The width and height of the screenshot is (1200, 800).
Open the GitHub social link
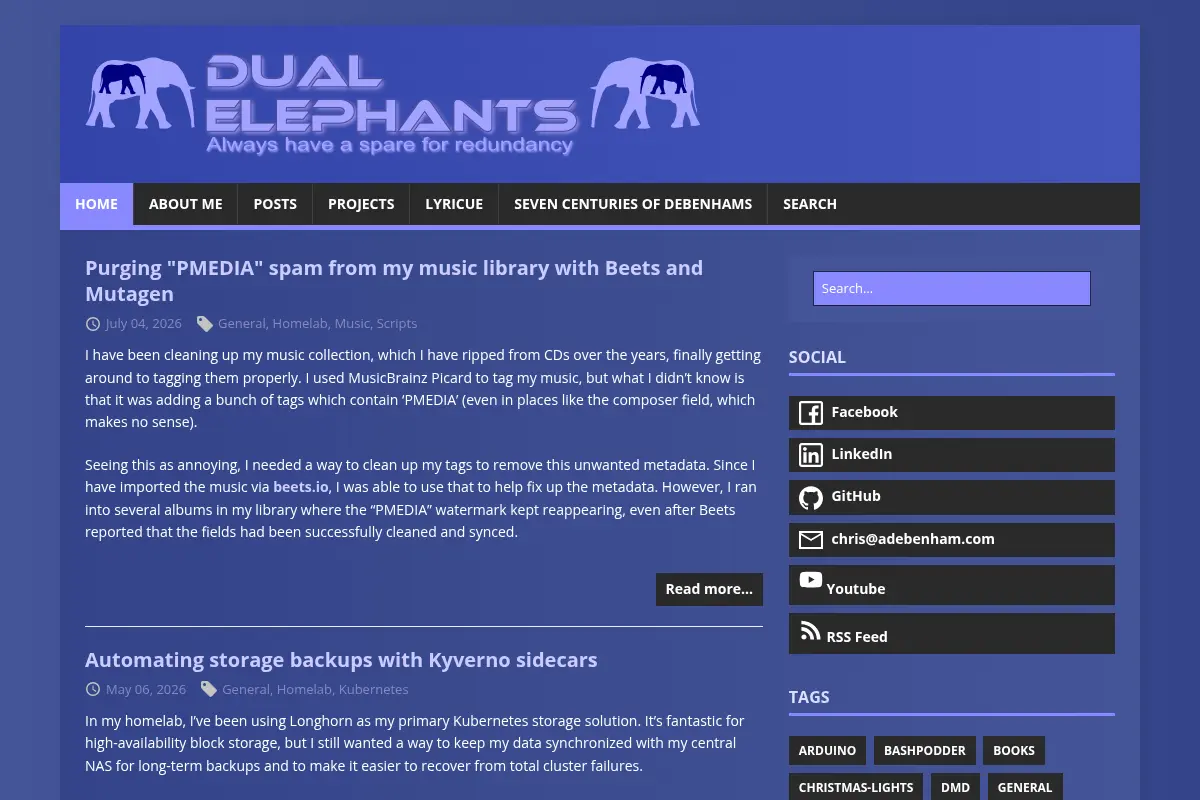pyautogui.click(x=952, y=497)
